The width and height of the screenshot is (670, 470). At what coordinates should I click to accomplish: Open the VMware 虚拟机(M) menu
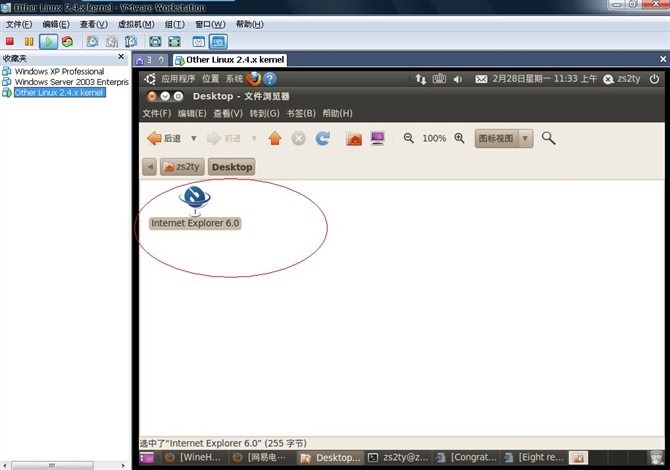(x=136, y=24)
